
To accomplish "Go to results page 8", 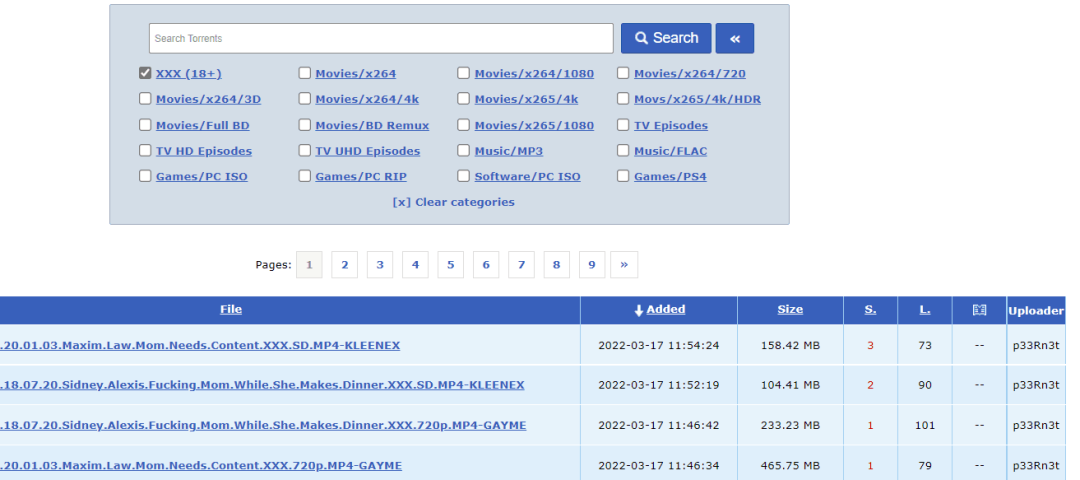I will click(557, 264).
